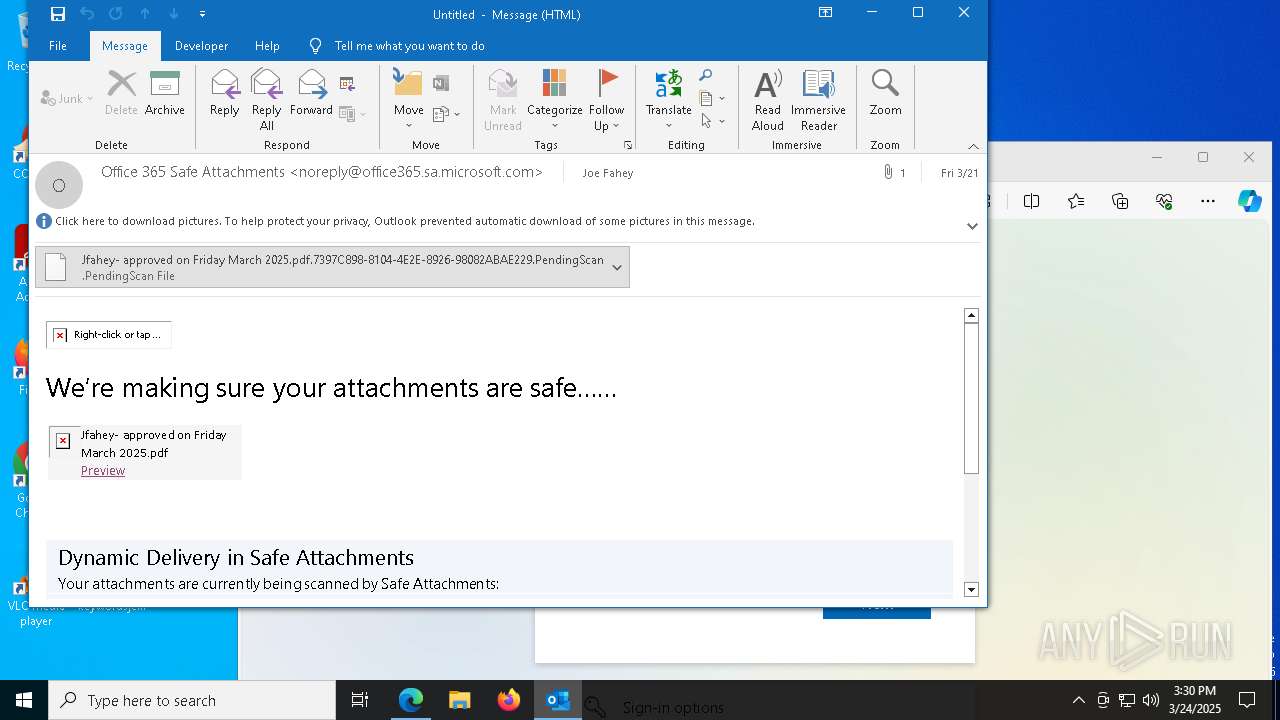
Task: Open Ribbon Display Options
Action: point(825,13)
